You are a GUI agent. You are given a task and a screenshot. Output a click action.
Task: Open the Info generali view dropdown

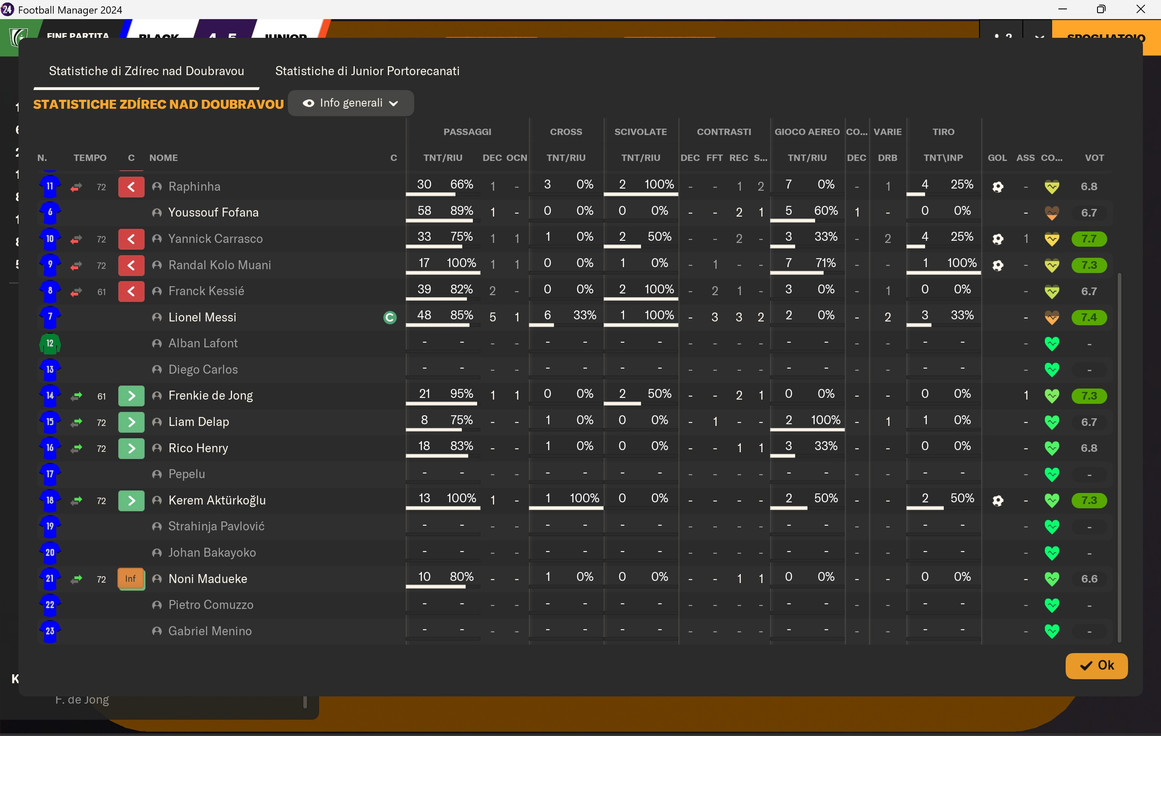(350, 103)
